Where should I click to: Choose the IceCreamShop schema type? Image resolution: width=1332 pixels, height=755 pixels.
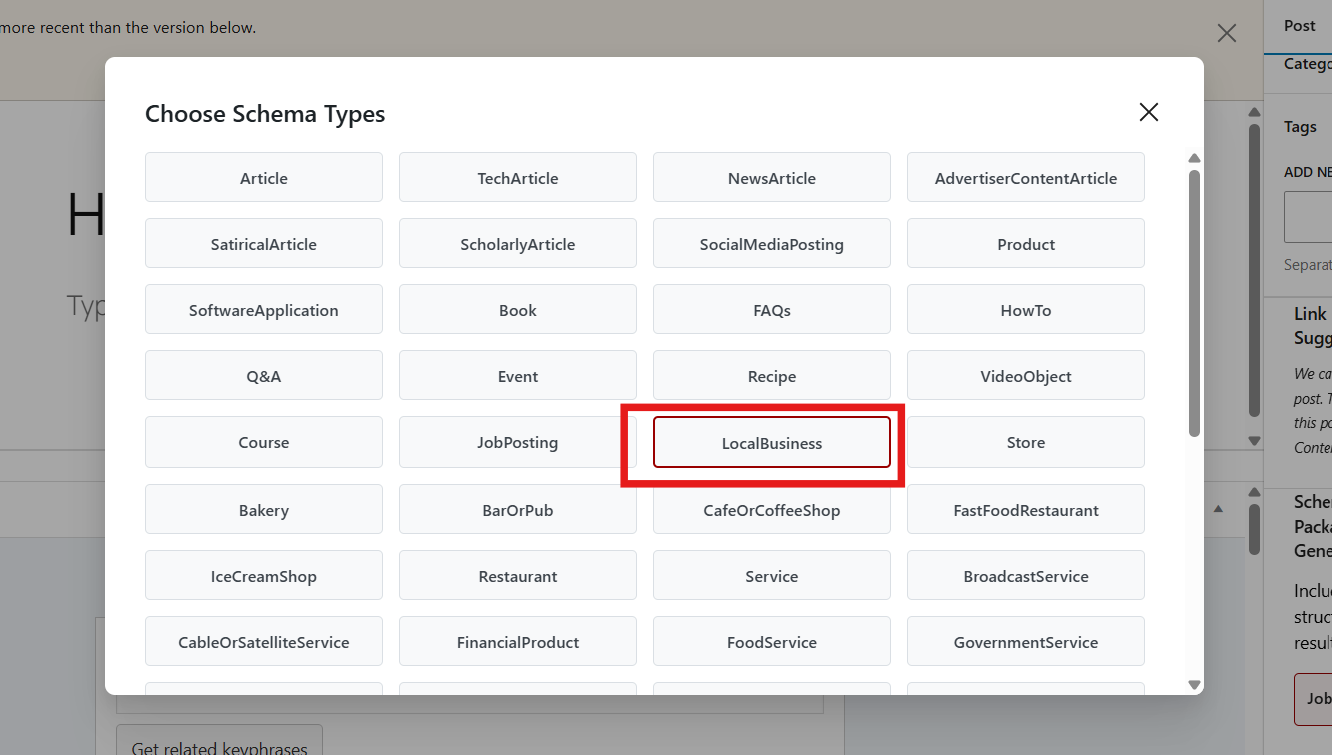(264, 576)
